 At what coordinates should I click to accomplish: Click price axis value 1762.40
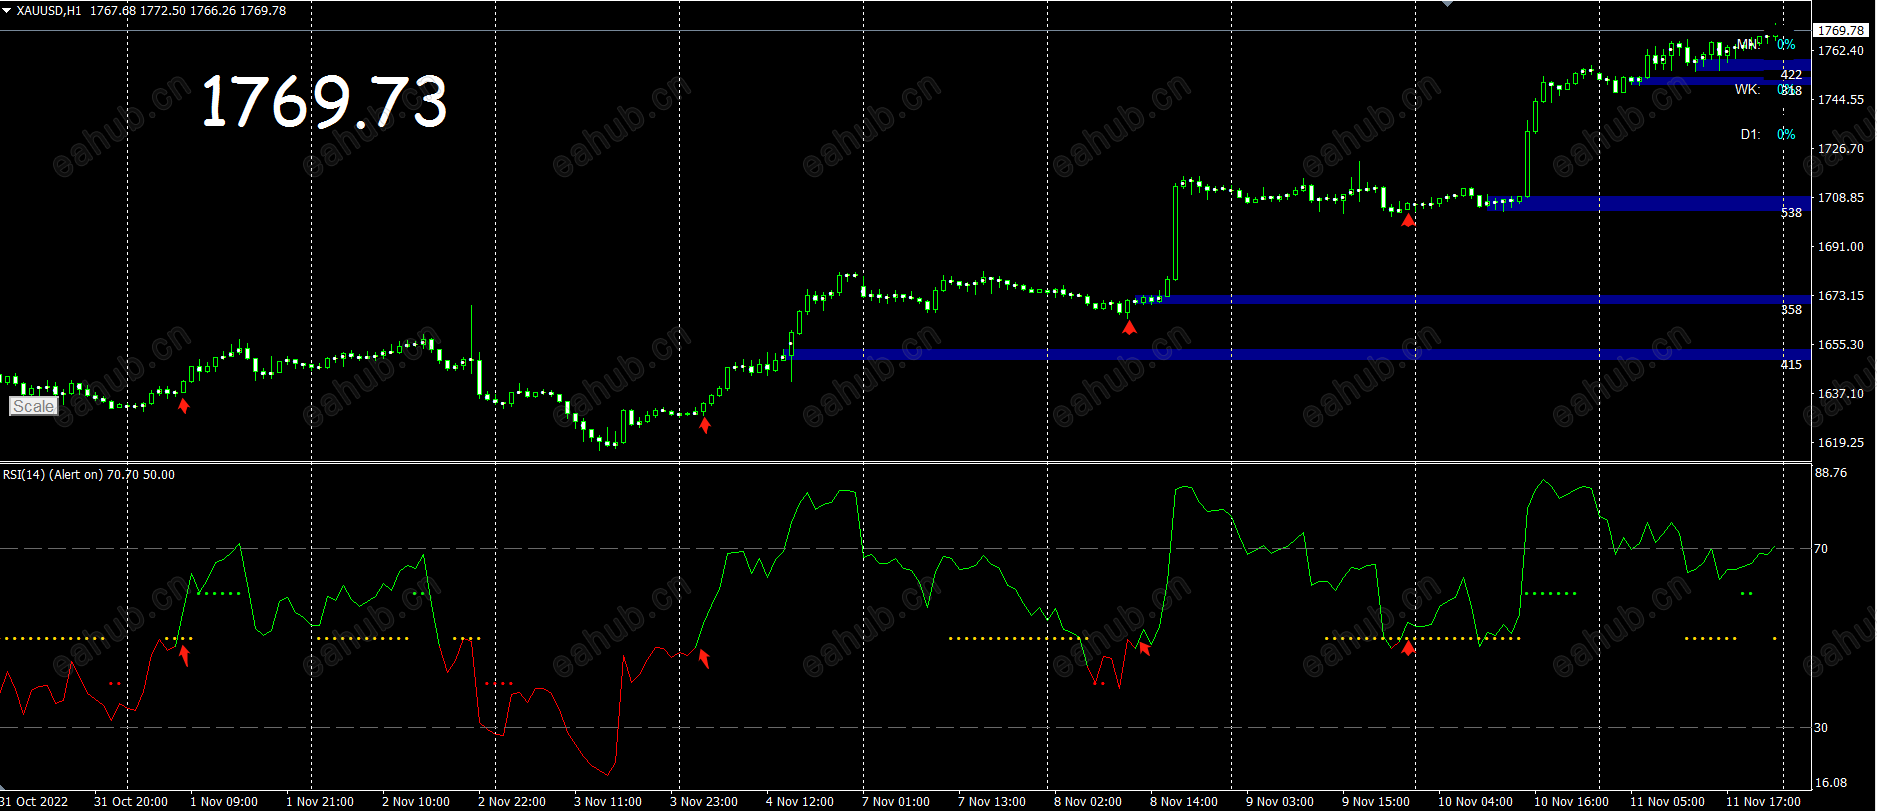click(x=1841, y=50)
